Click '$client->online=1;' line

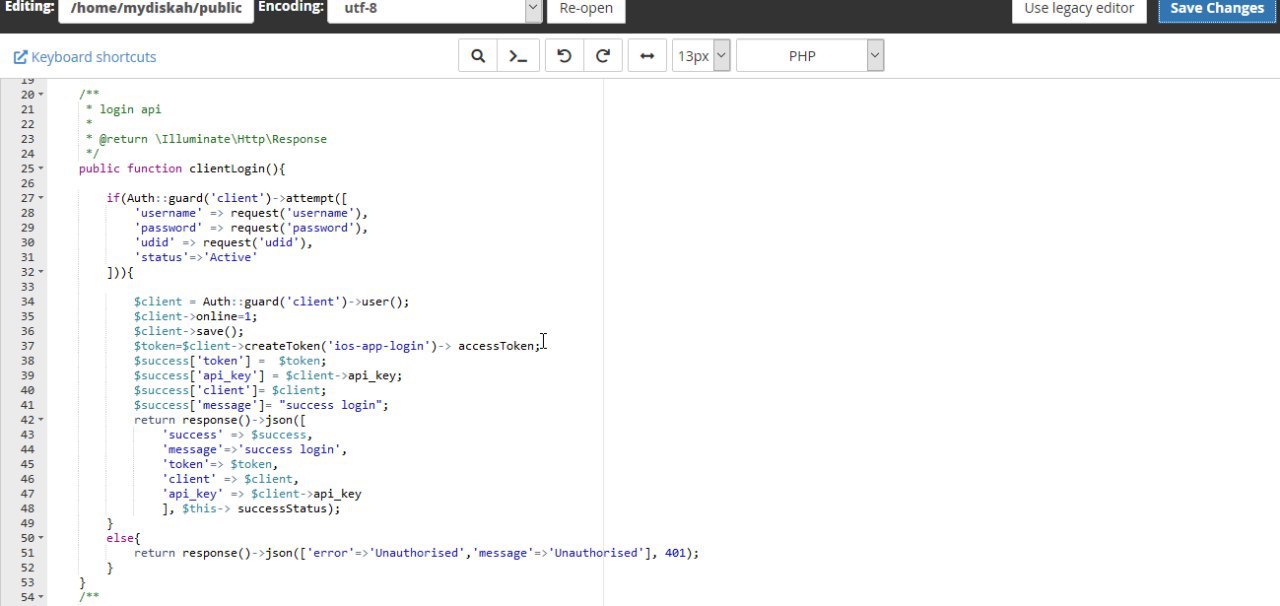196,316
